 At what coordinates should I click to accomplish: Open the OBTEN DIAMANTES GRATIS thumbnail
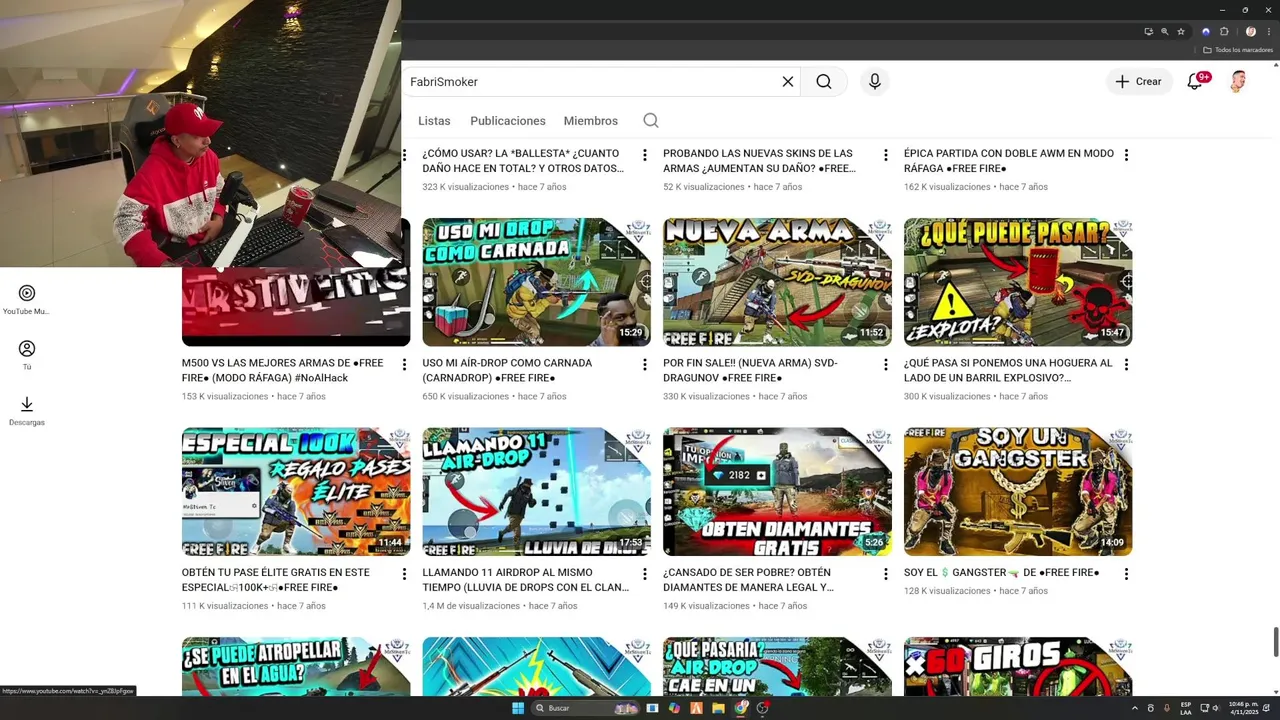(x=777, y=492)
